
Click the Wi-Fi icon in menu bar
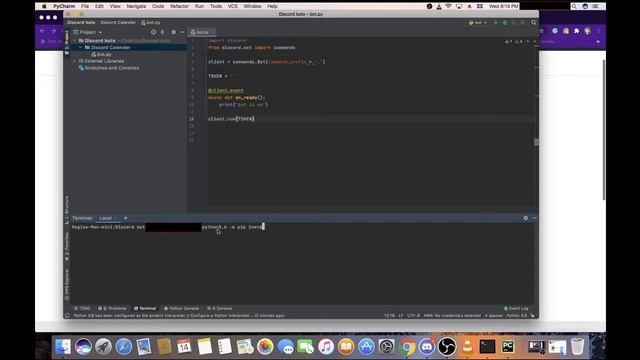point(449,6)
